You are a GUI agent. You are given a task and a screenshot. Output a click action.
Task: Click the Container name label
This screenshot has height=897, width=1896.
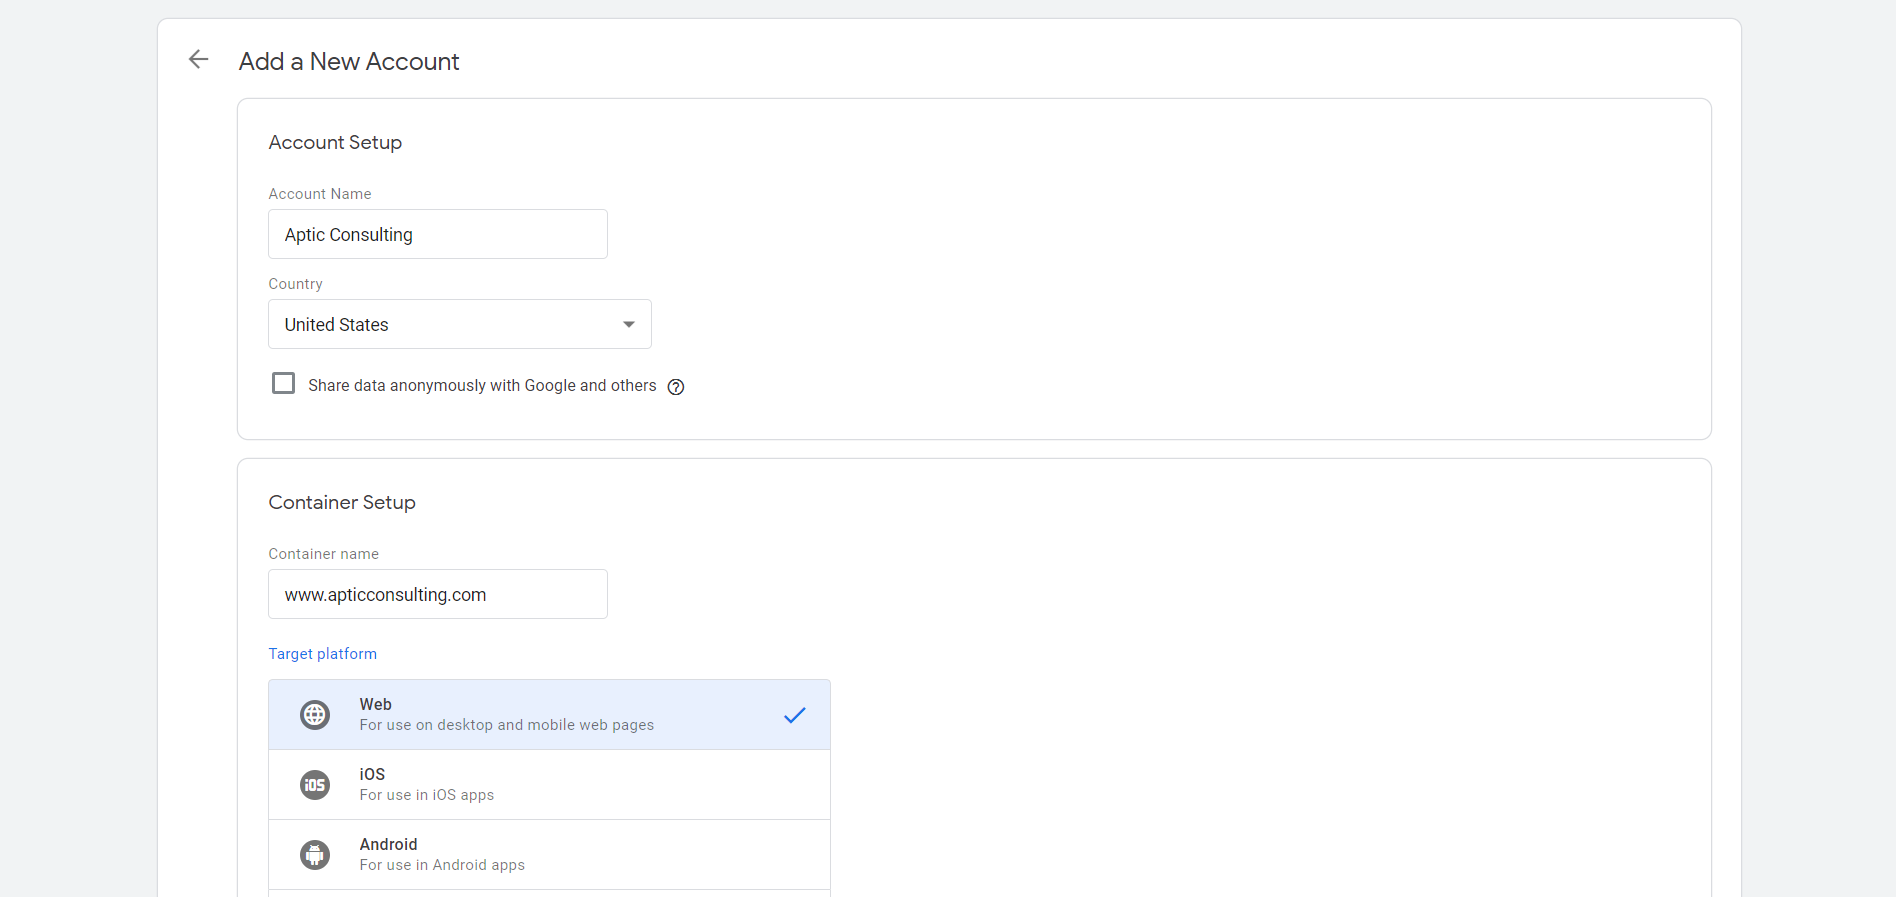tap(324, 554)
